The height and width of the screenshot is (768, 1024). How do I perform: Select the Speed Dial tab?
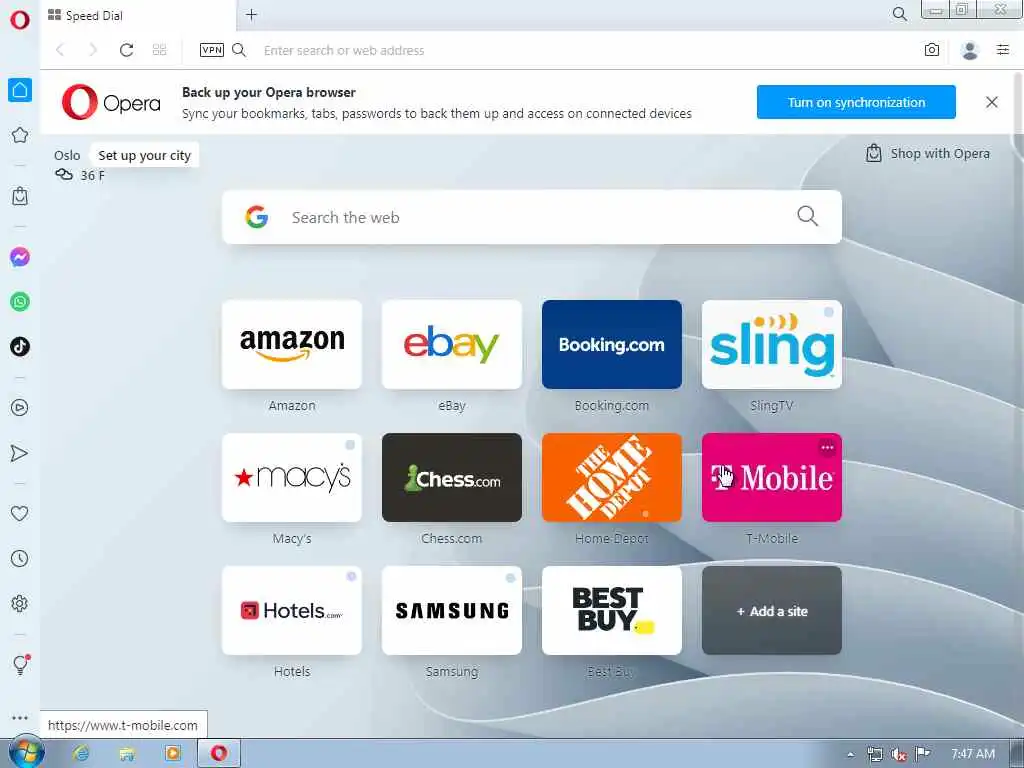coord(137,16)
